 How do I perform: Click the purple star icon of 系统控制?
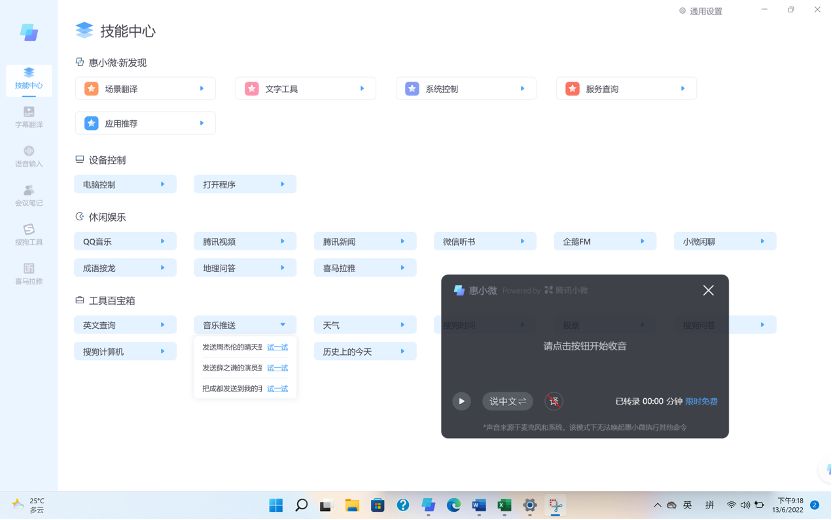(412, 89)
